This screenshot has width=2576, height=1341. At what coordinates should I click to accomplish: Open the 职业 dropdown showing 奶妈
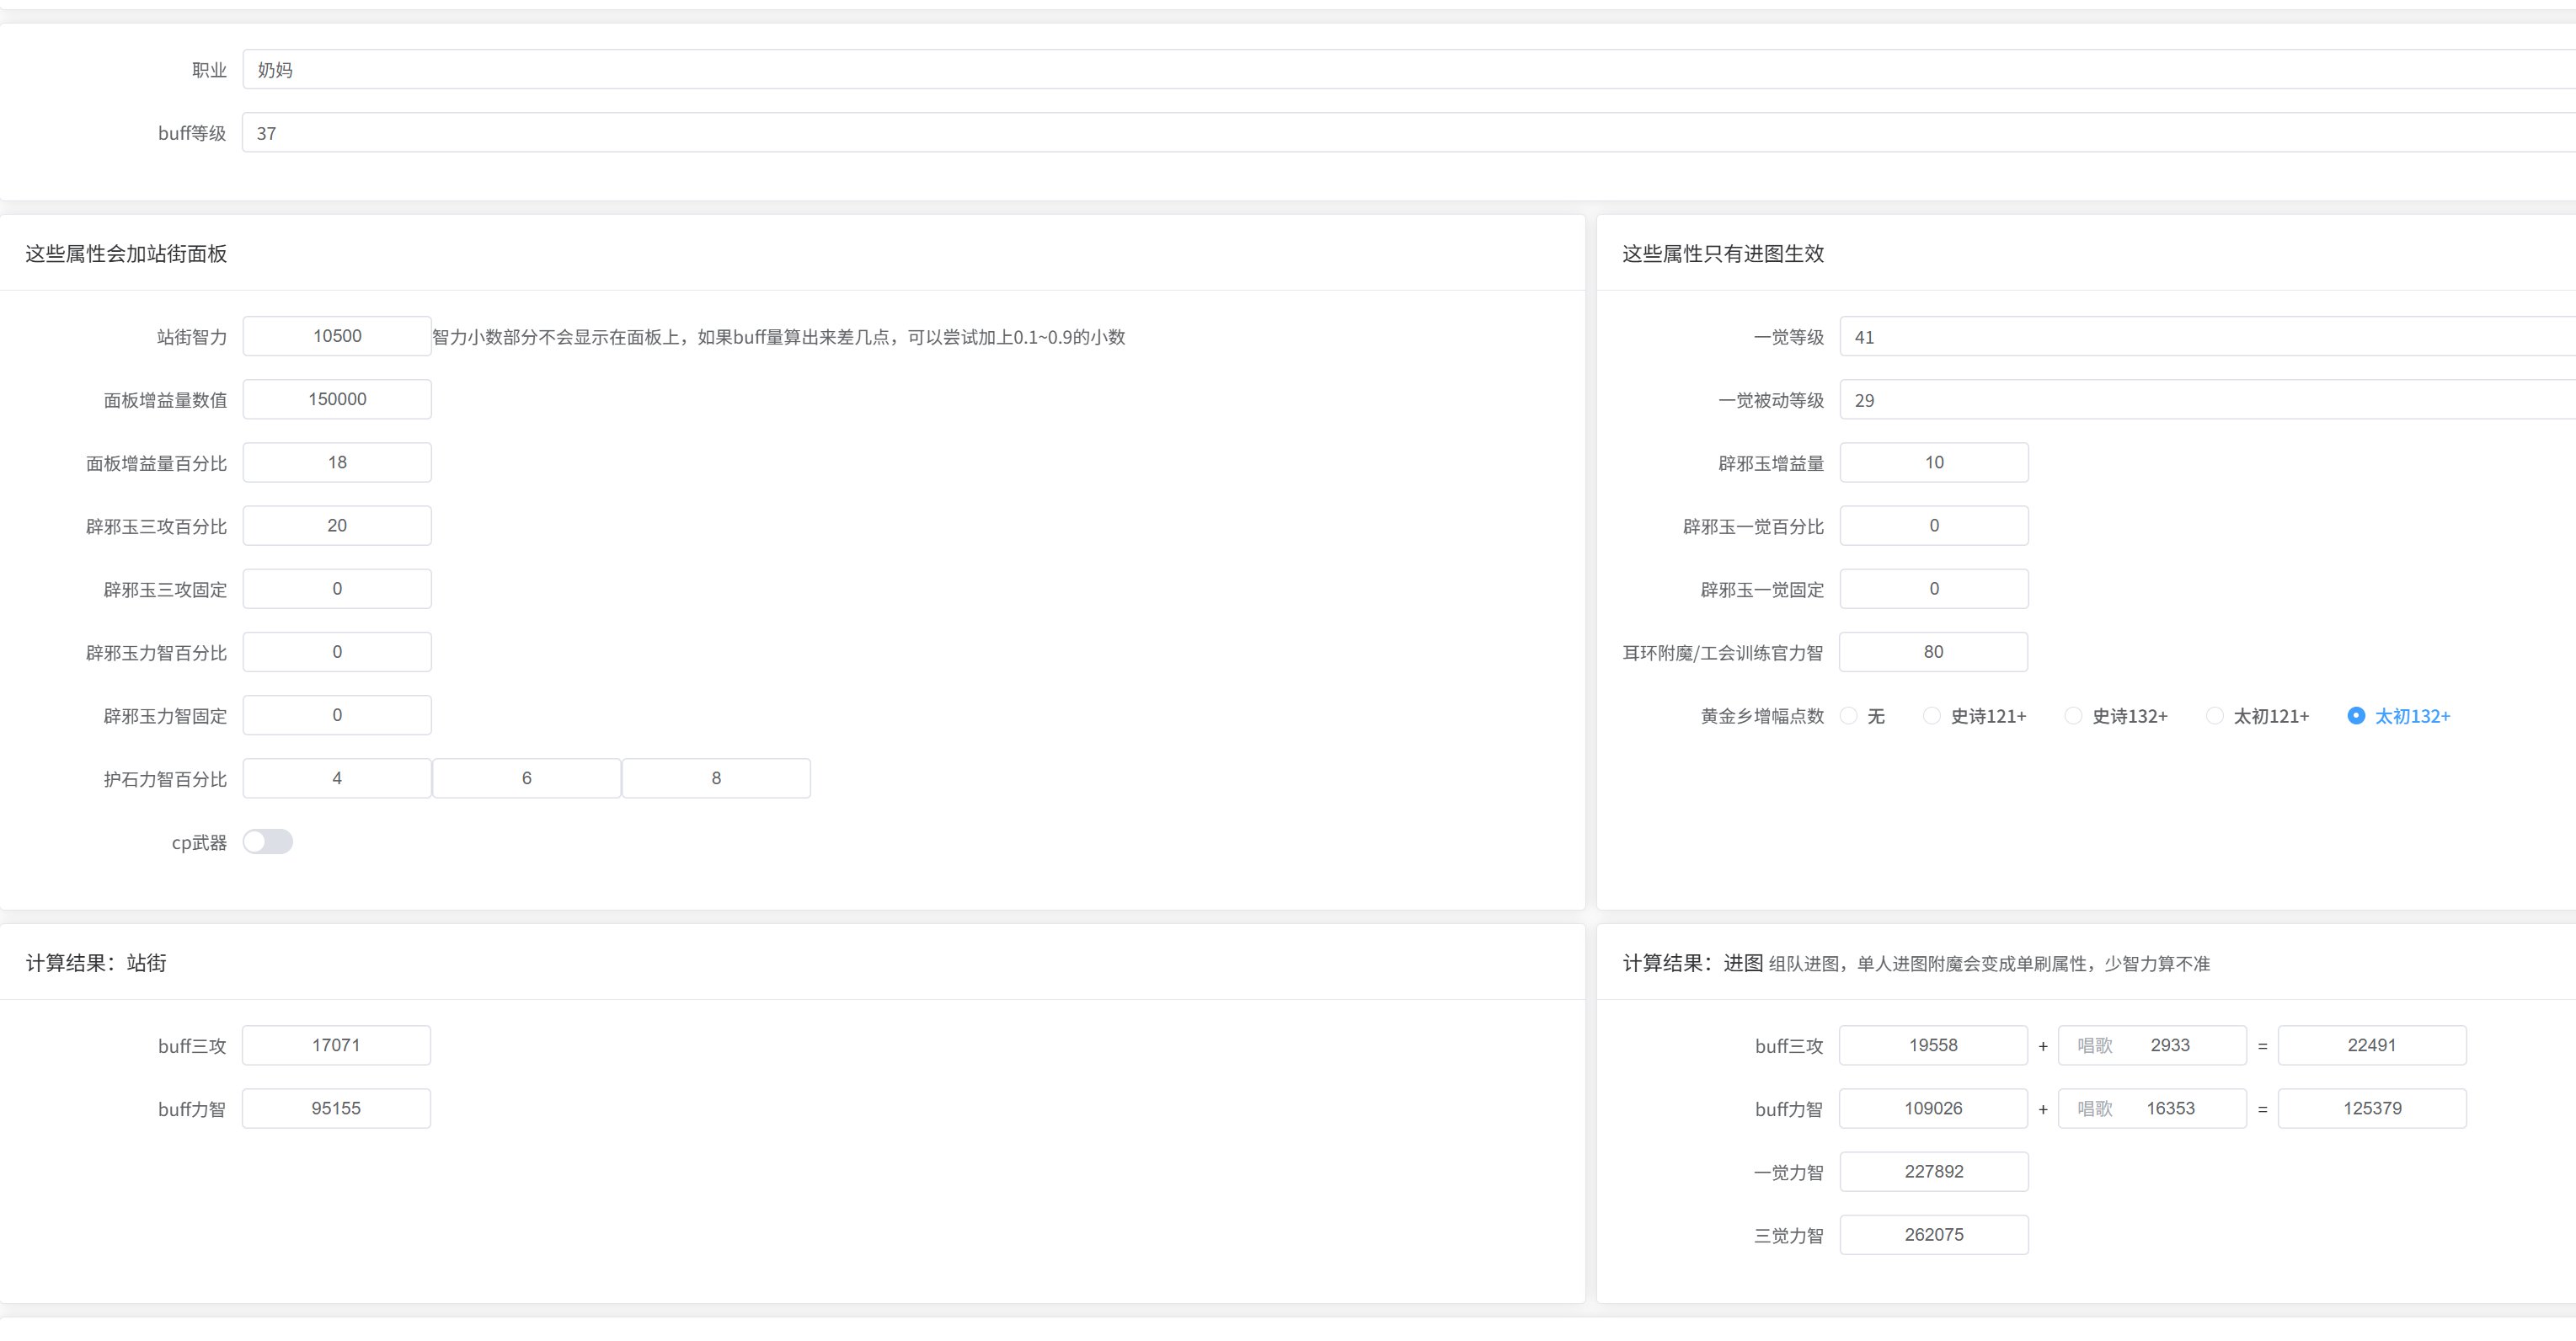click(x=1400, y=70)
